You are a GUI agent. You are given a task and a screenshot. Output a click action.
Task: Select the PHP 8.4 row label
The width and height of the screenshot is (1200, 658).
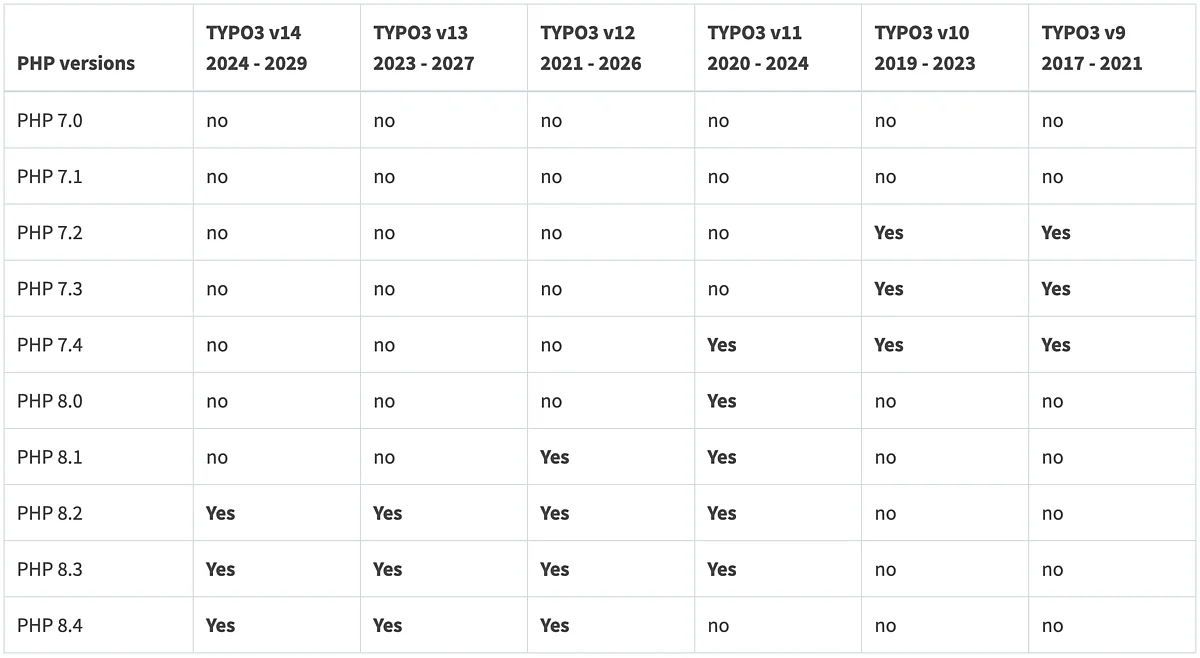point(50,625)
